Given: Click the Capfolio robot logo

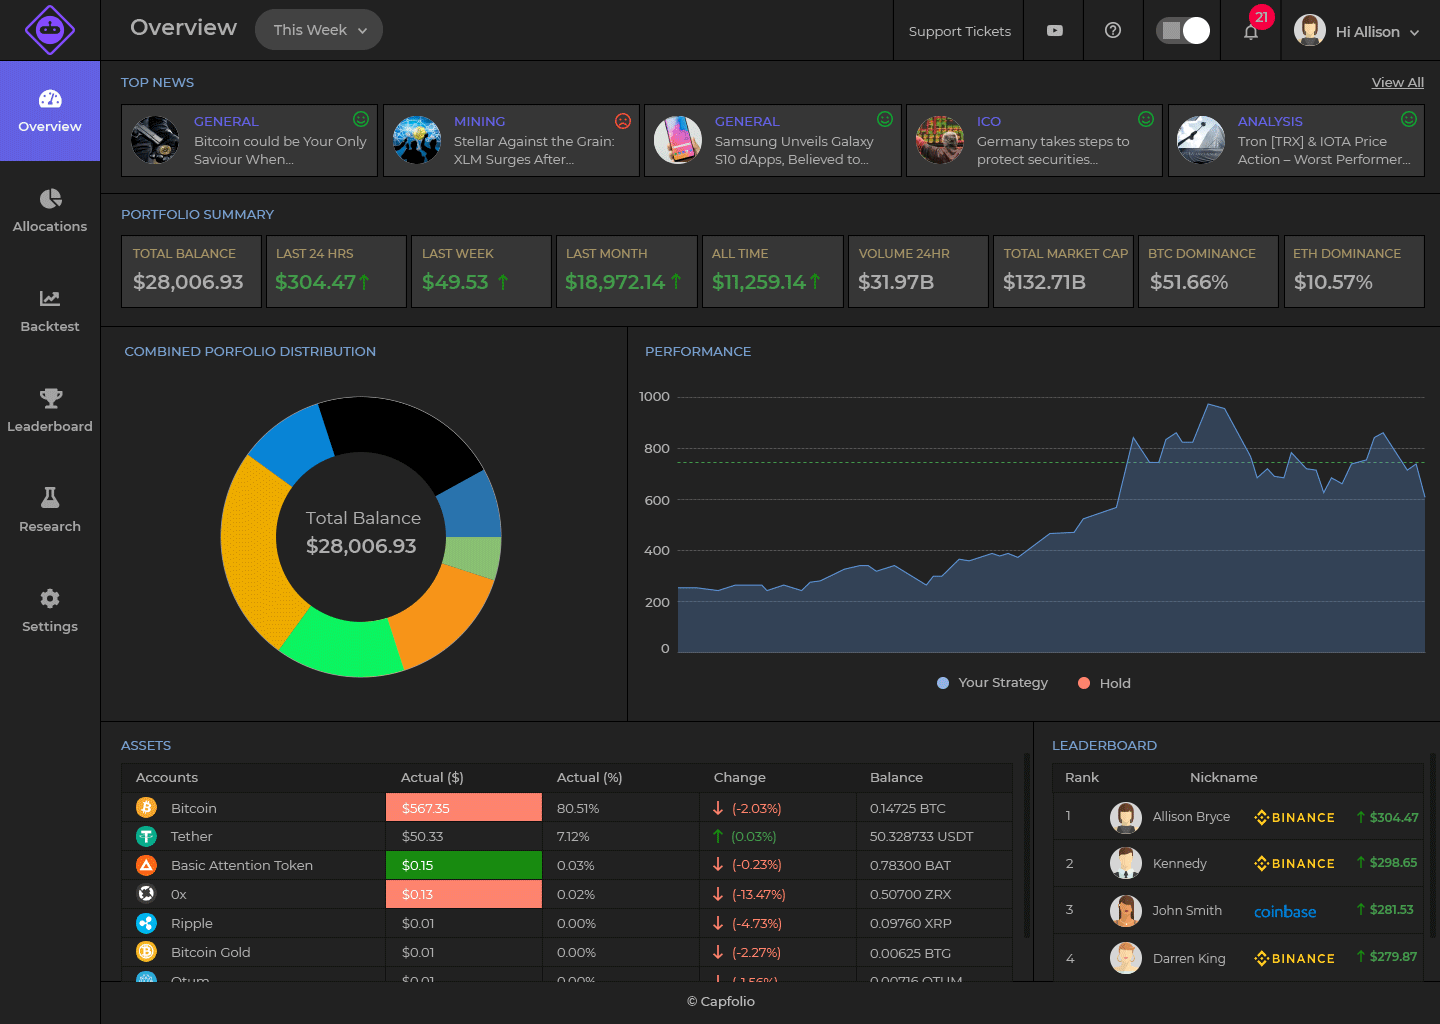Looking at the screenshot, I should tap(50, 30).
